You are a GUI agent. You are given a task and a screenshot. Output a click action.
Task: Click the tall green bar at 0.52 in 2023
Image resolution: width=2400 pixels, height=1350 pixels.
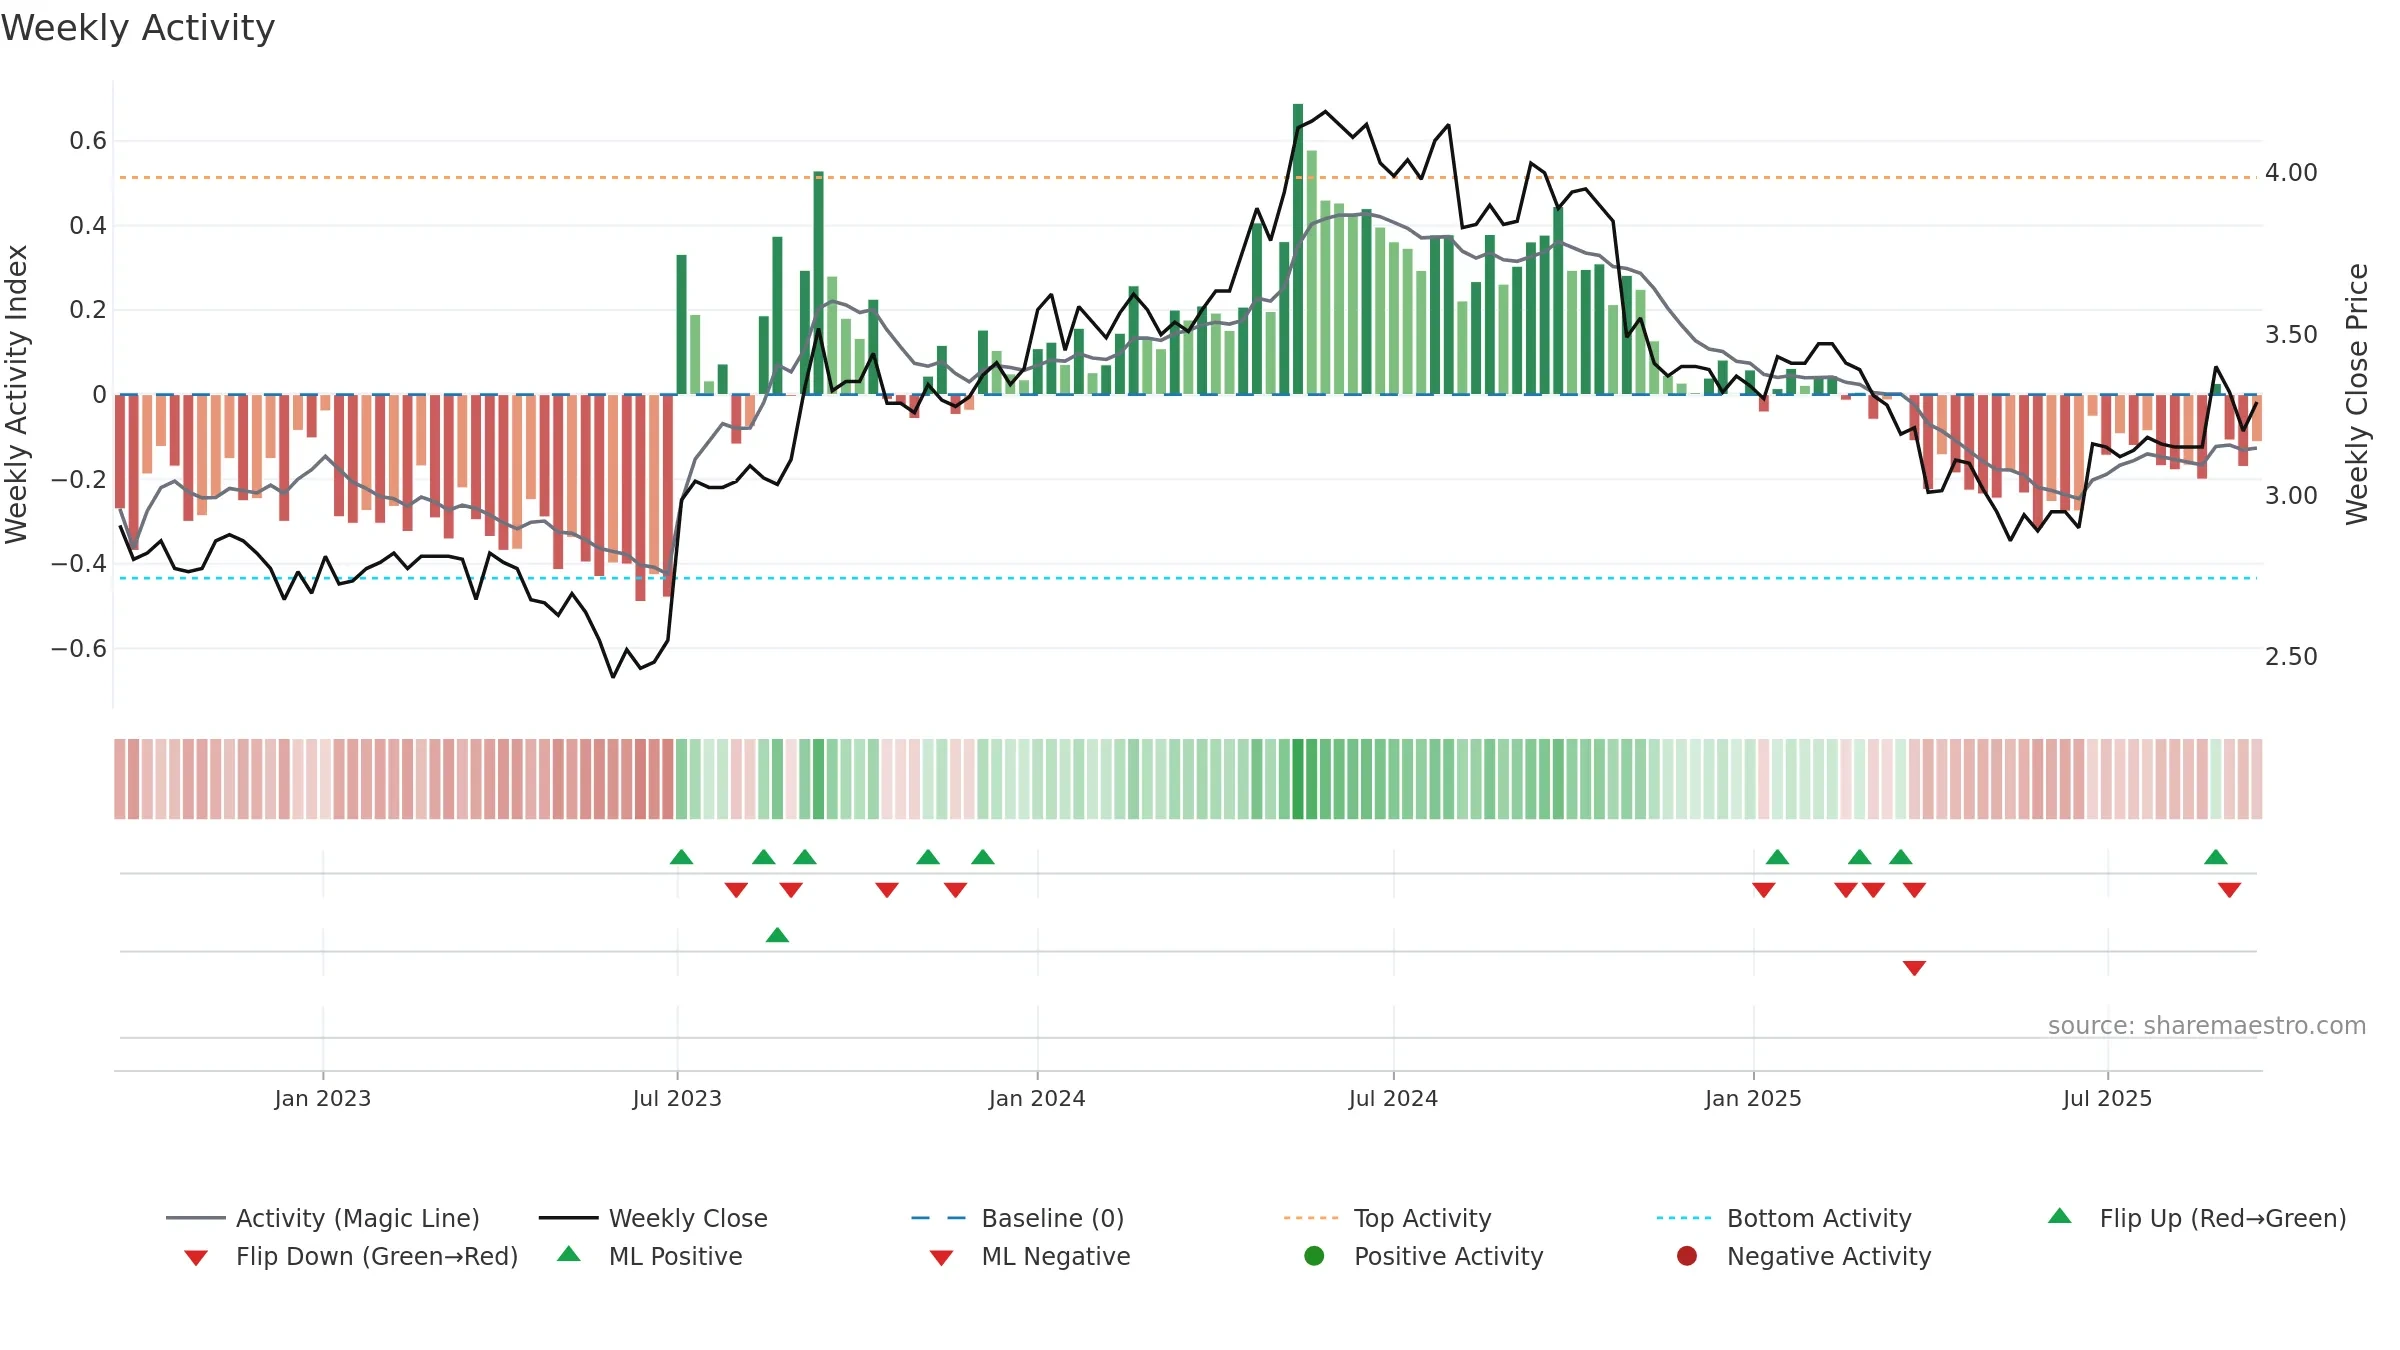(818, 283)
